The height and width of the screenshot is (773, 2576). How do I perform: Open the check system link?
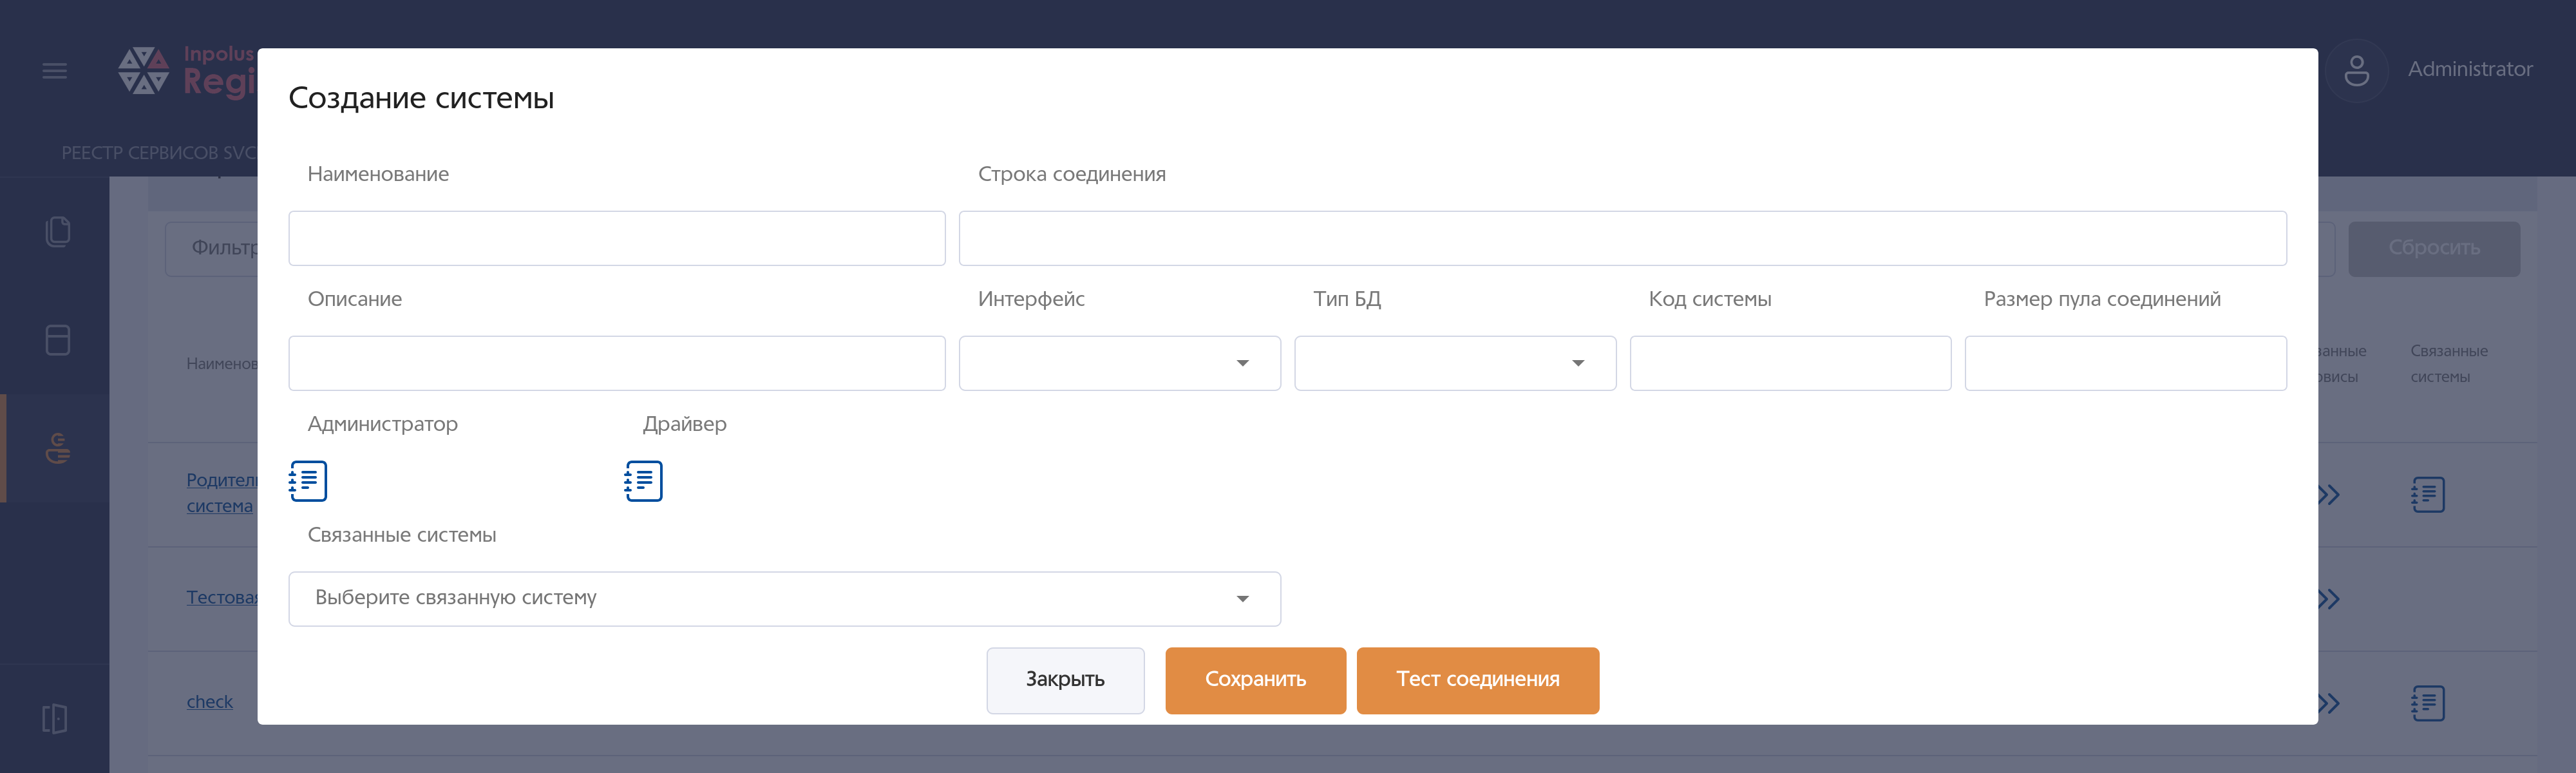click(x=209, y=702)
